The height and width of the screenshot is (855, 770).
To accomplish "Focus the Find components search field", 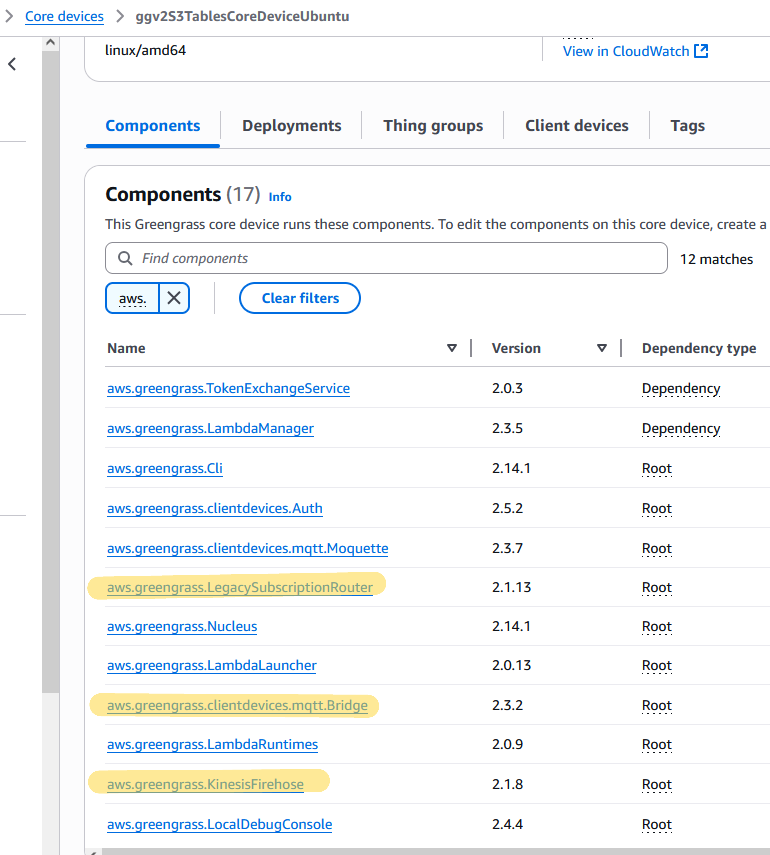I will pos(386,258).
